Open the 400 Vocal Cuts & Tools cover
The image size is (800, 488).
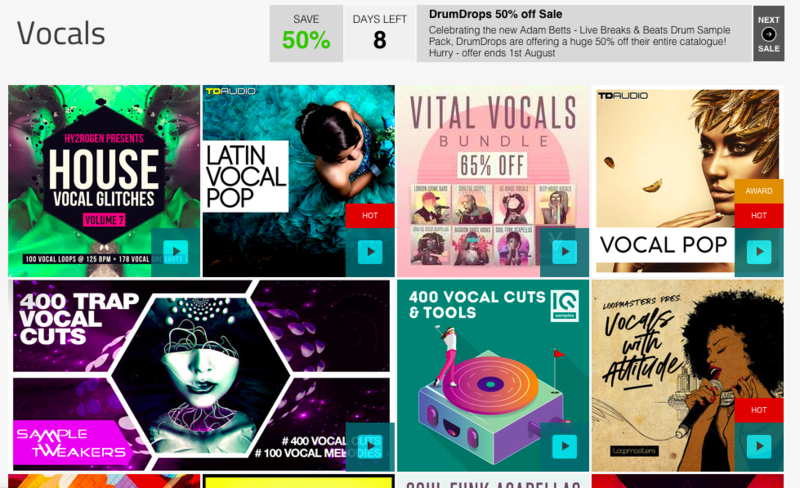coord(493,375)
